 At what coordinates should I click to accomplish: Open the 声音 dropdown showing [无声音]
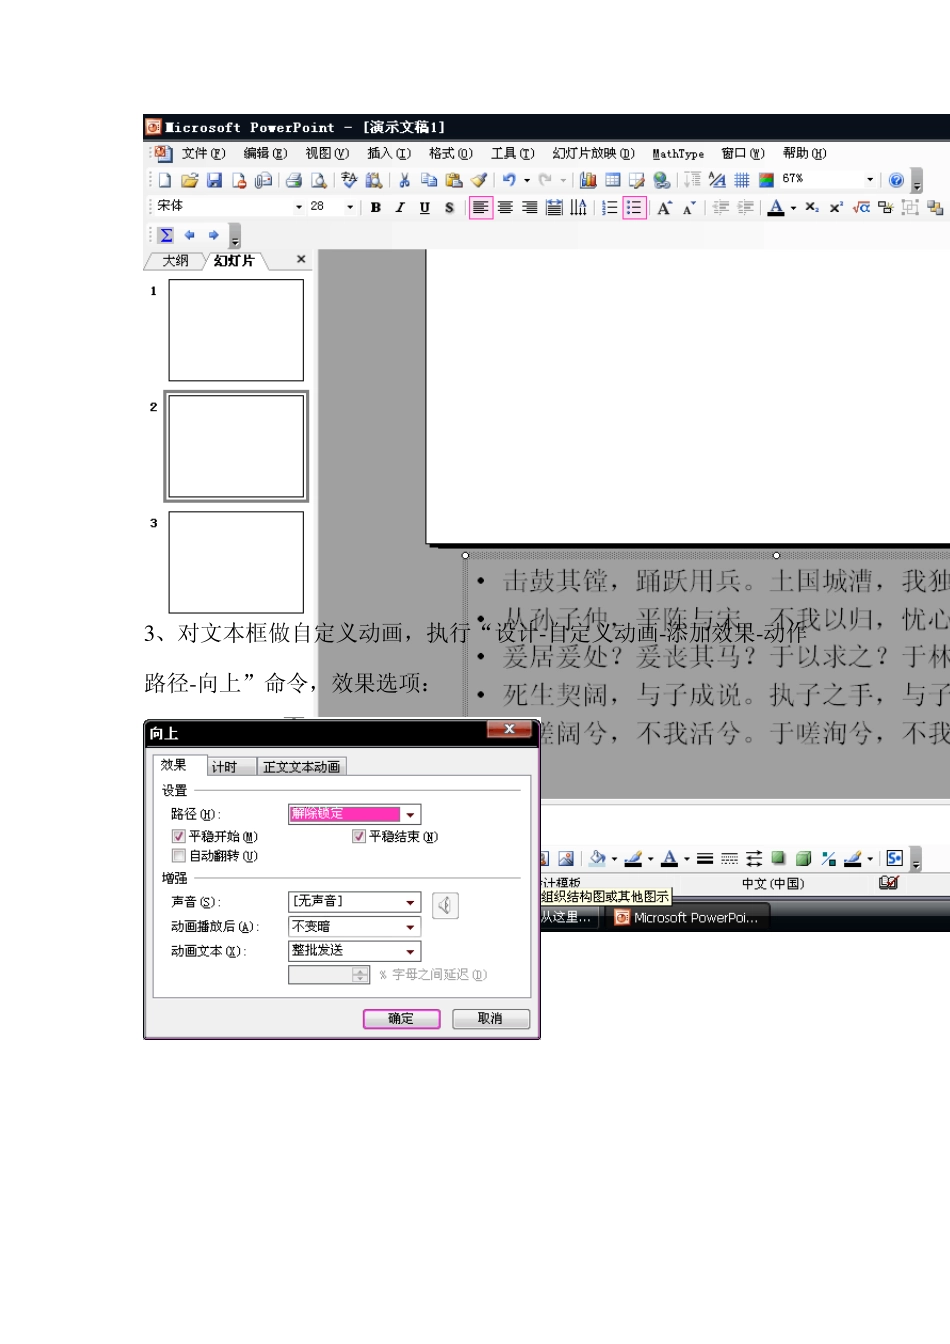(410, 902)
